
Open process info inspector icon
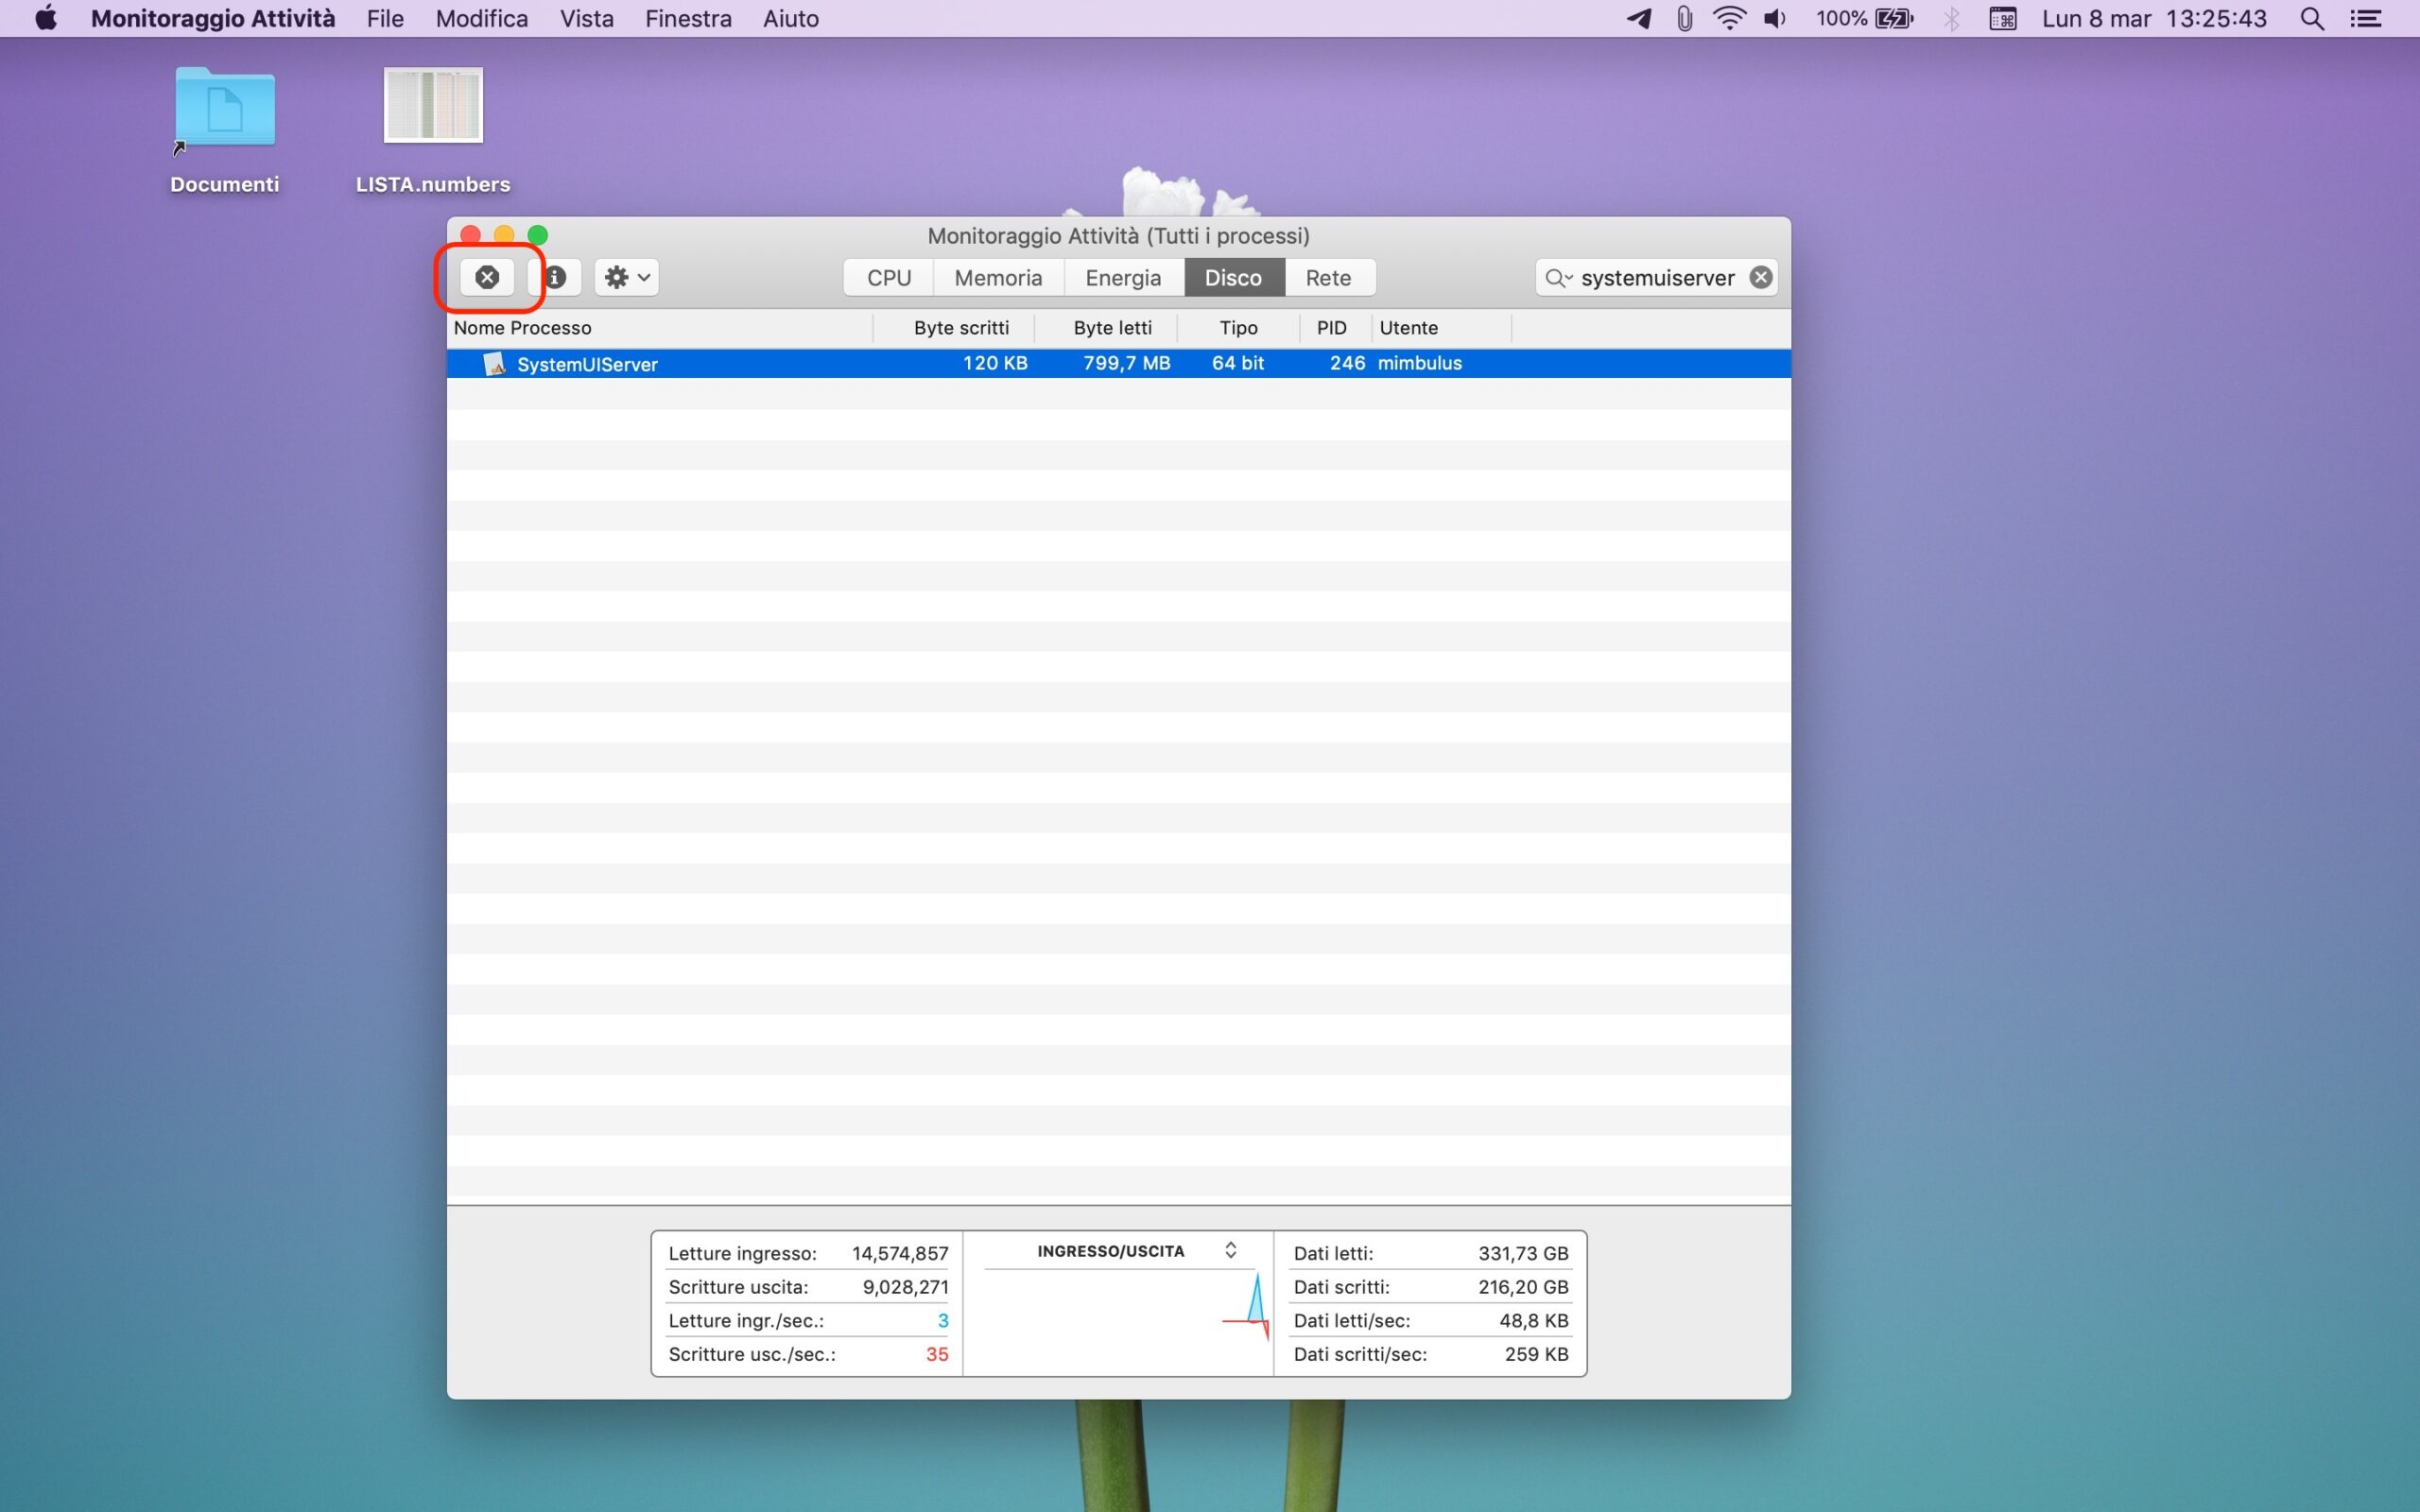pos(556,277)
